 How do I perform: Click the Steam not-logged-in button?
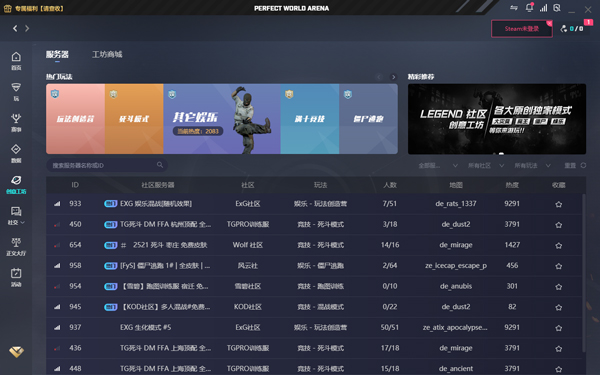pyautogui.click(x=522, y=29)
